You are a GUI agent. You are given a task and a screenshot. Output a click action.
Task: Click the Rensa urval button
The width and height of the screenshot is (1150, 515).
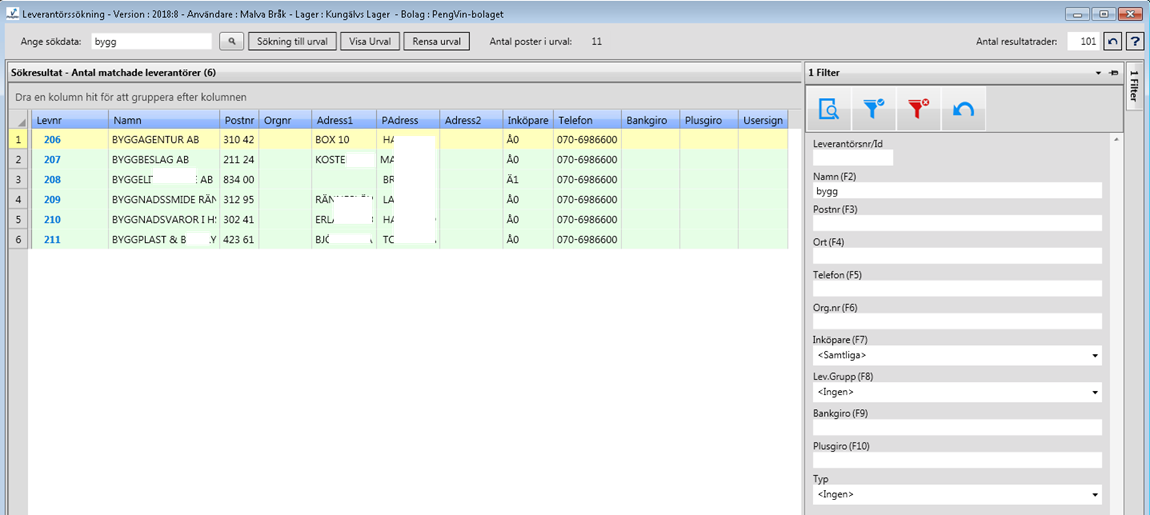tap(437, 41)
